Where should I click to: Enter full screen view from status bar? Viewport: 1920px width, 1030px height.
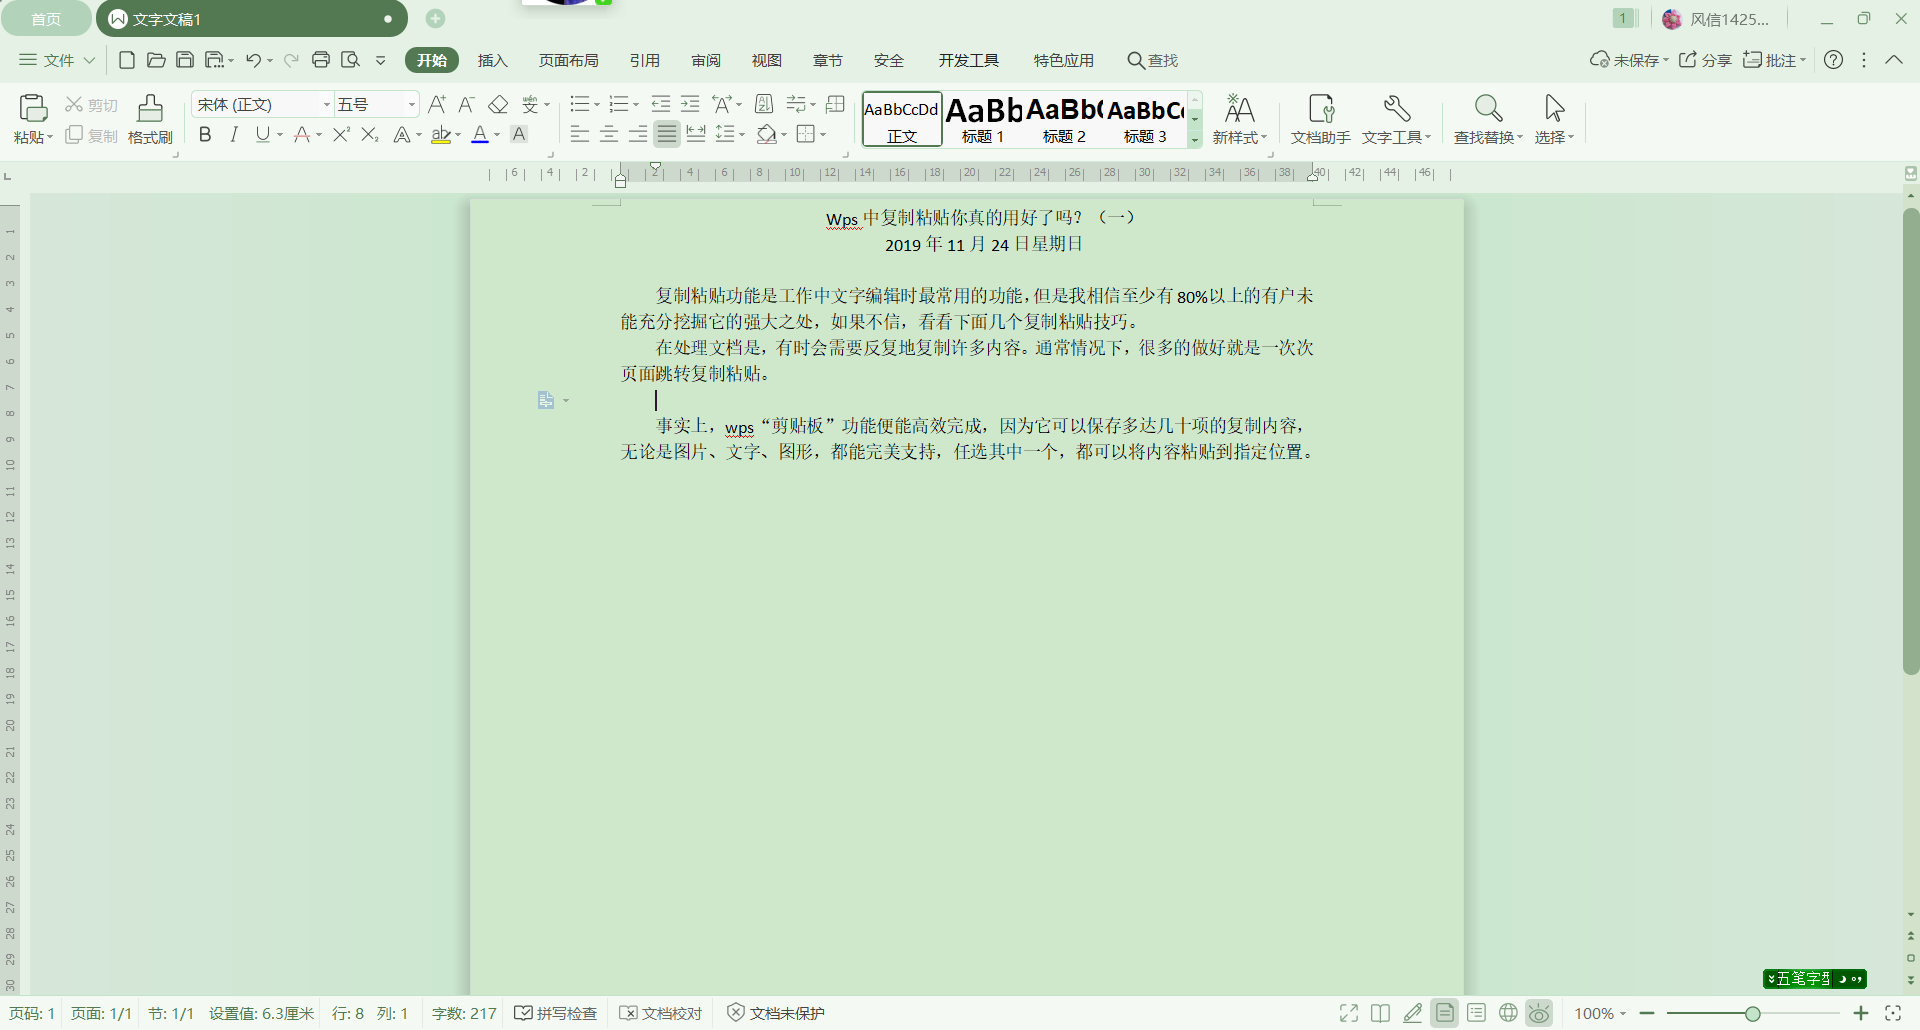point(1349,1013)
